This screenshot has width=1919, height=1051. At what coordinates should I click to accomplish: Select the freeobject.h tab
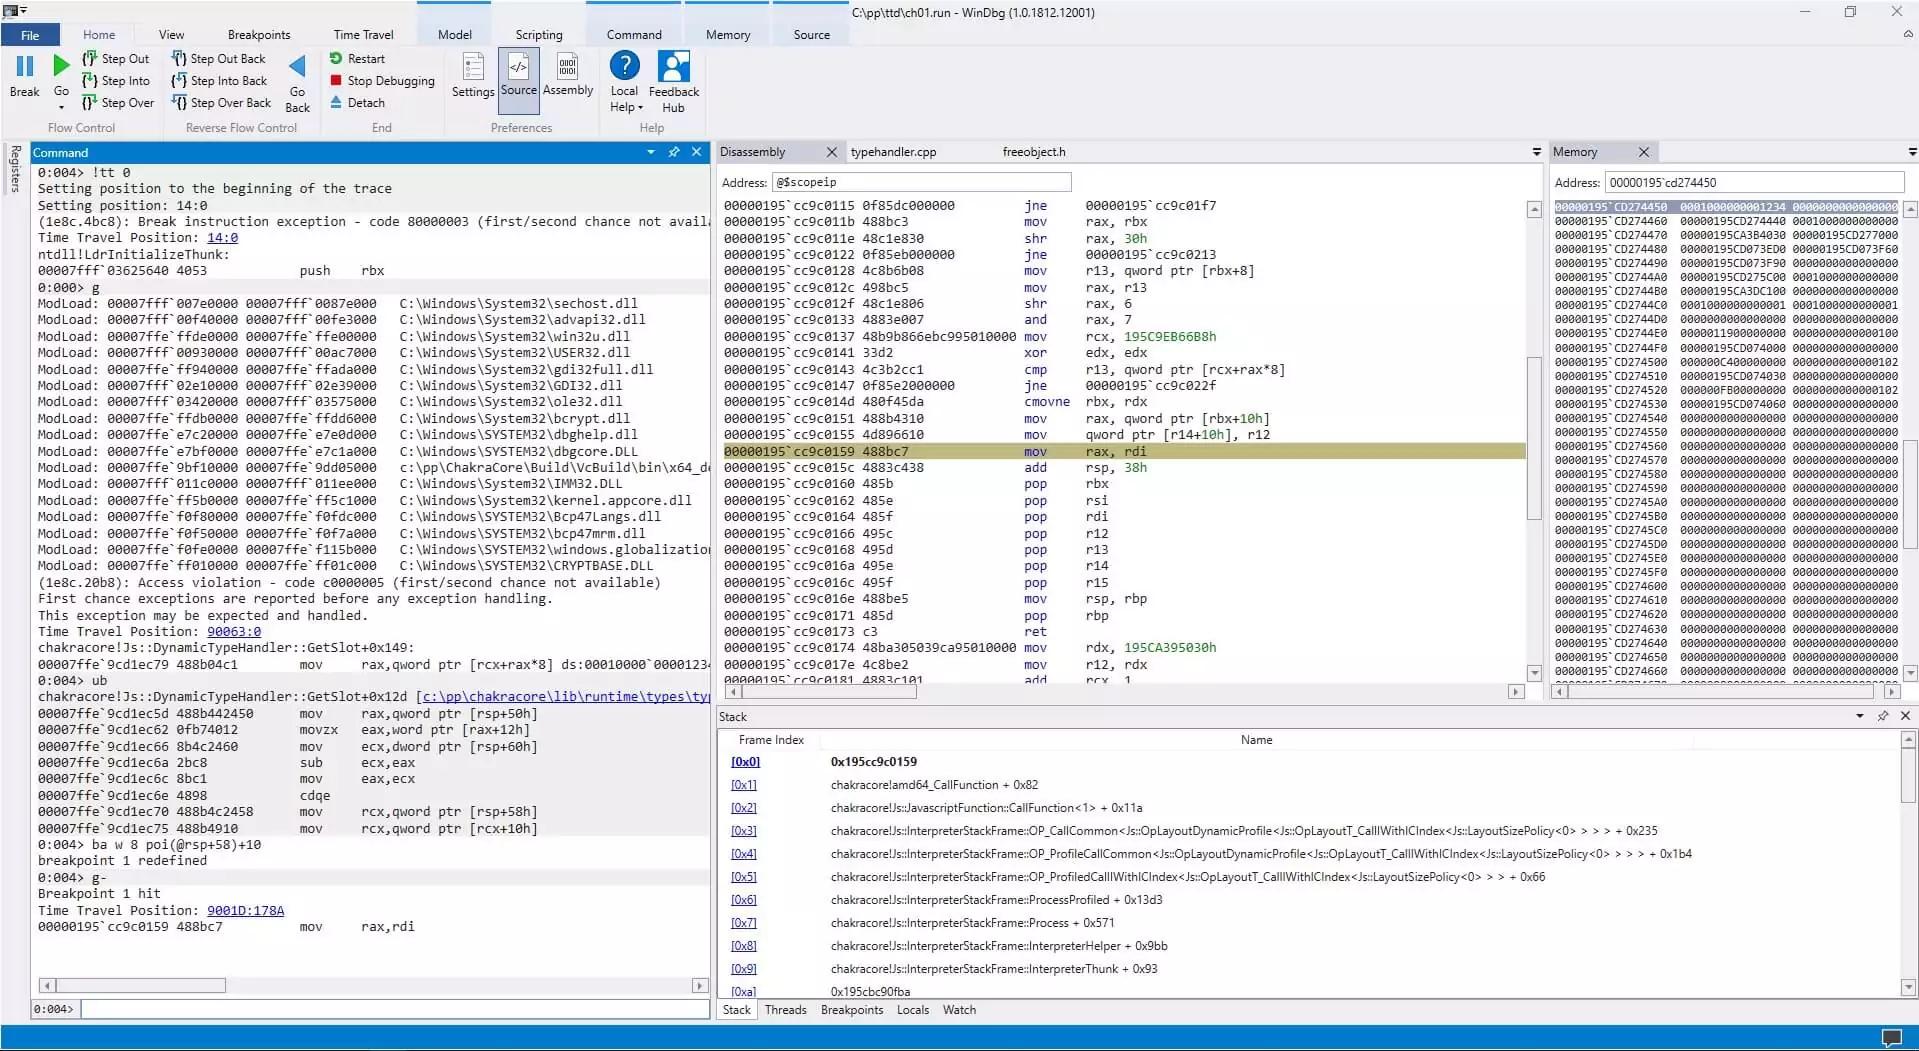coord(1033,152)
